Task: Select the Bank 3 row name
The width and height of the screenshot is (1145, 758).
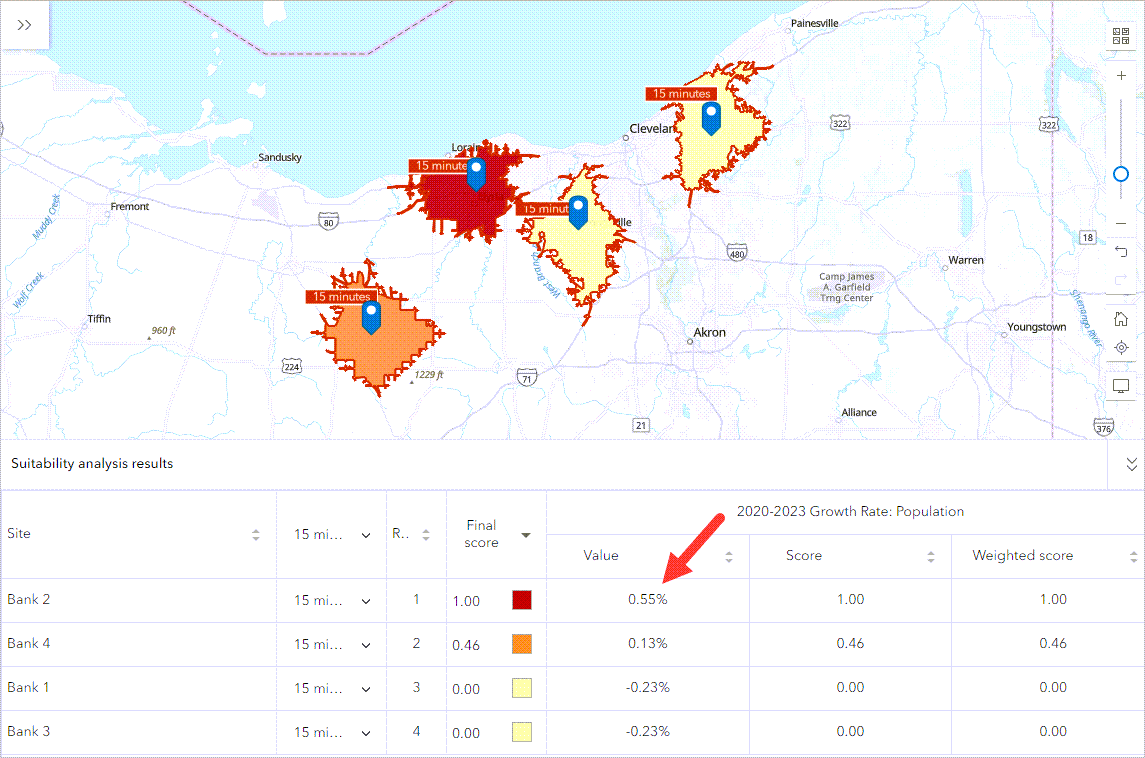Action: 28,731
